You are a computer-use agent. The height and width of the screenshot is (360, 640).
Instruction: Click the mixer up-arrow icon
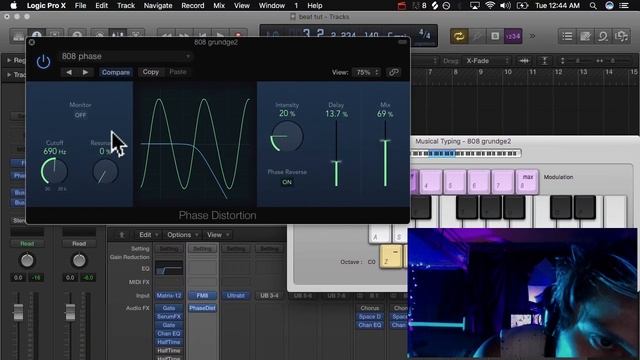point(121,235)
